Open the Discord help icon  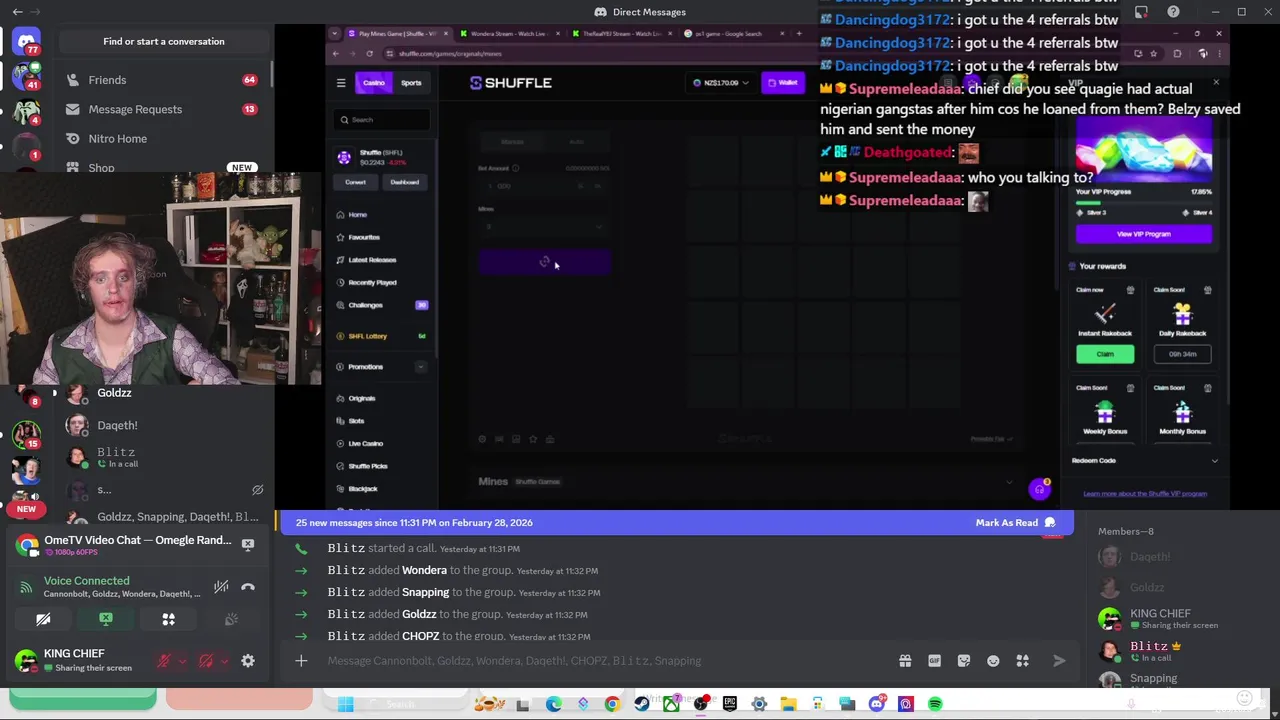click(1173, 12)
